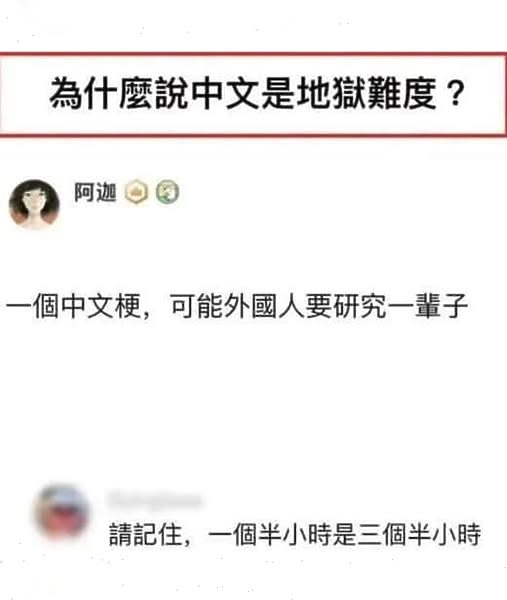
Task: Click 一輩子 at the end of the answer
Action: 428,306
